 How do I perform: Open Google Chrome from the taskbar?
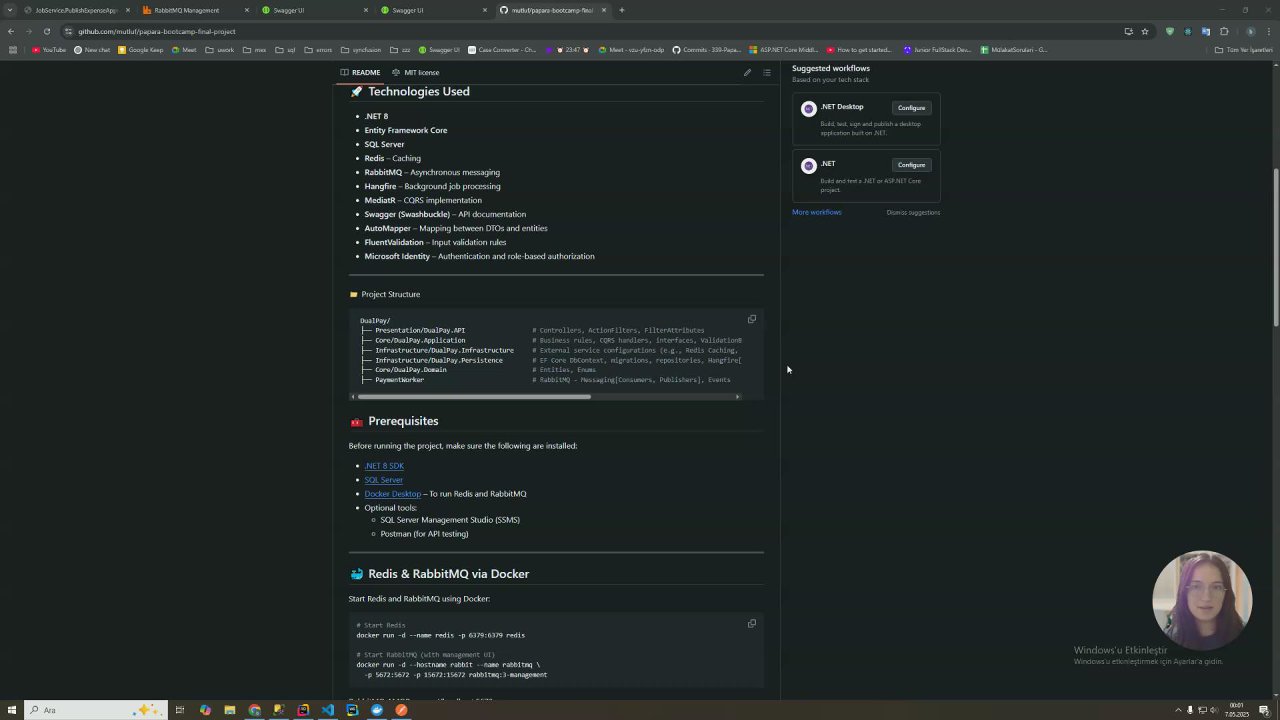(254, 710)
